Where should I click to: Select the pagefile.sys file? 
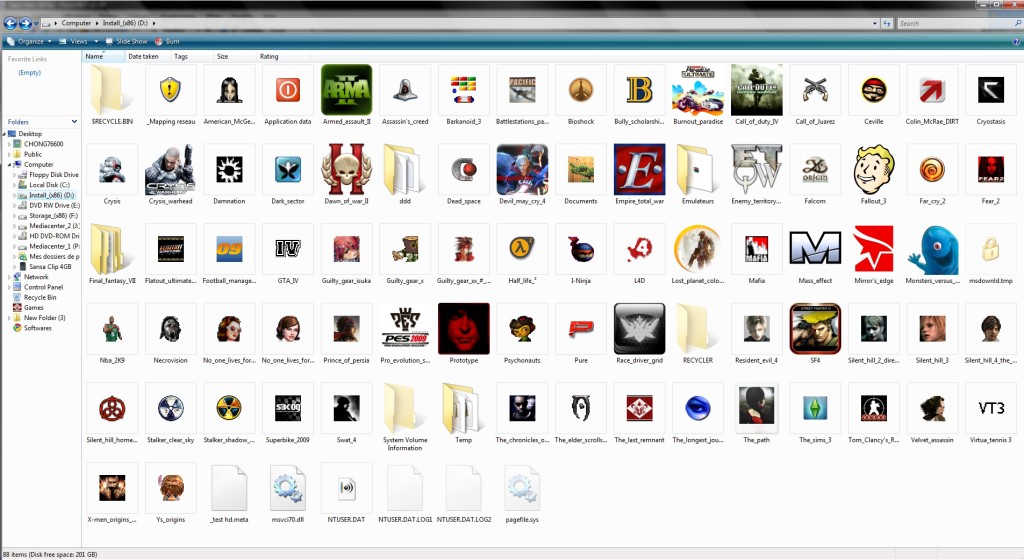522,488
